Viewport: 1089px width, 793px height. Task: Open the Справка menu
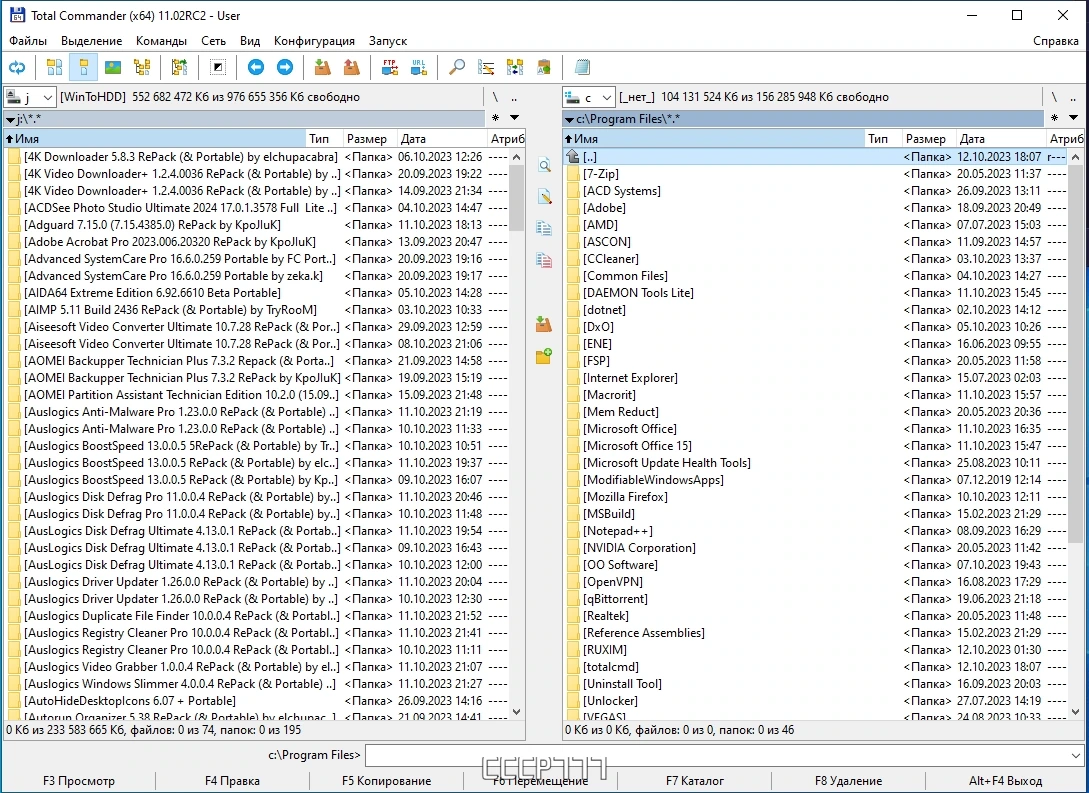tap(1055, 41)
